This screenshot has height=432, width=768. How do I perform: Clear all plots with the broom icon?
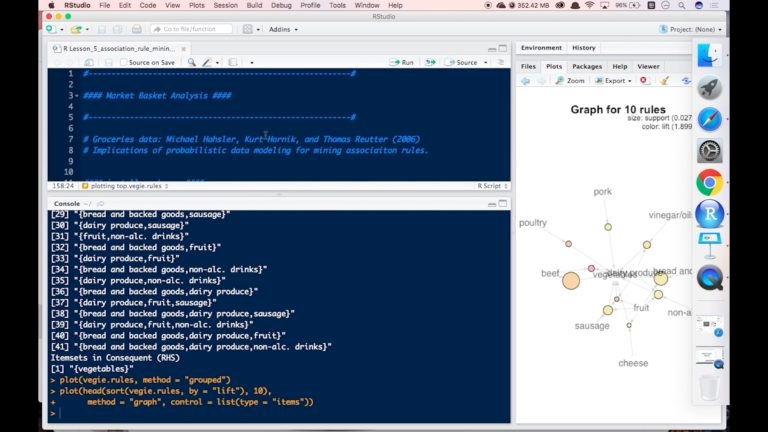[664, 80]
